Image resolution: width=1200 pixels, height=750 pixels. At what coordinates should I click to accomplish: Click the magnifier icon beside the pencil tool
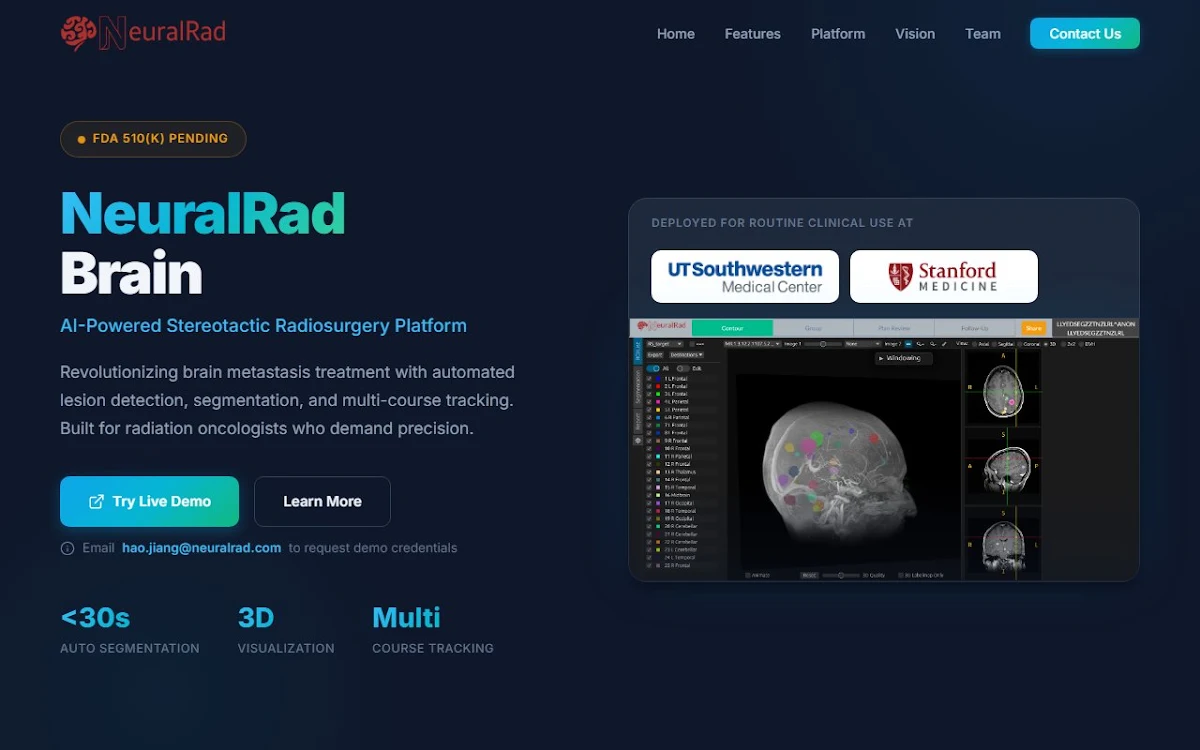(x=933, y=344)
